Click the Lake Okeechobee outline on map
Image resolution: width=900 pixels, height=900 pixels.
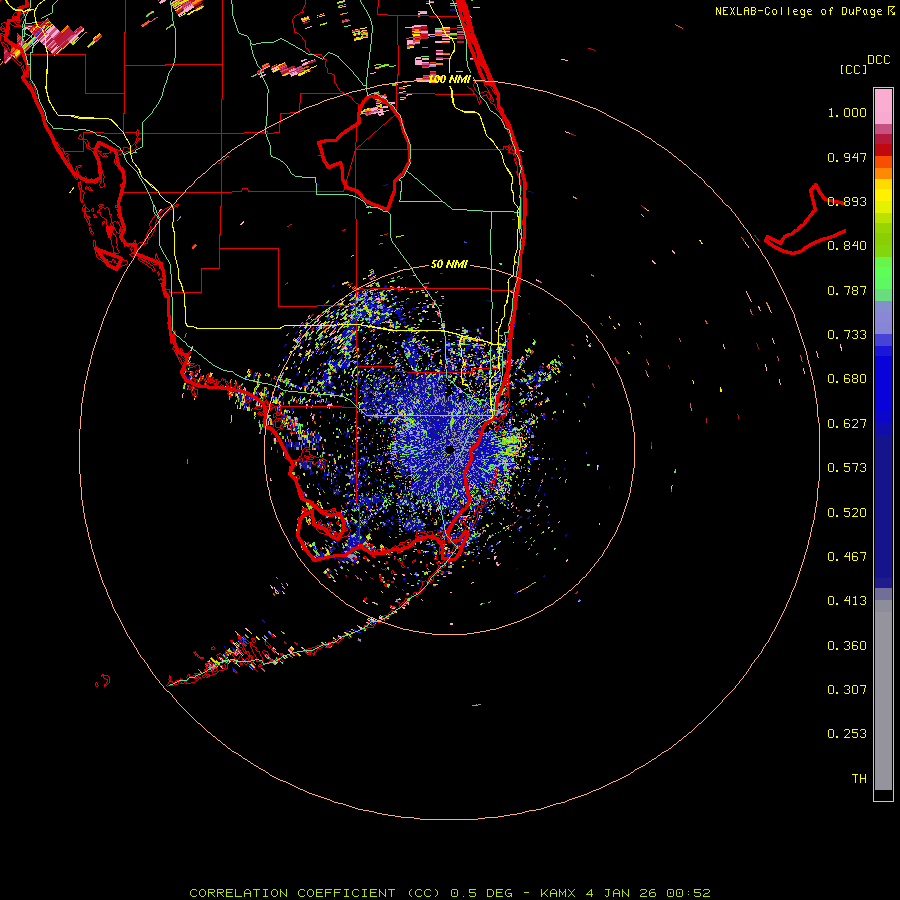364,152
